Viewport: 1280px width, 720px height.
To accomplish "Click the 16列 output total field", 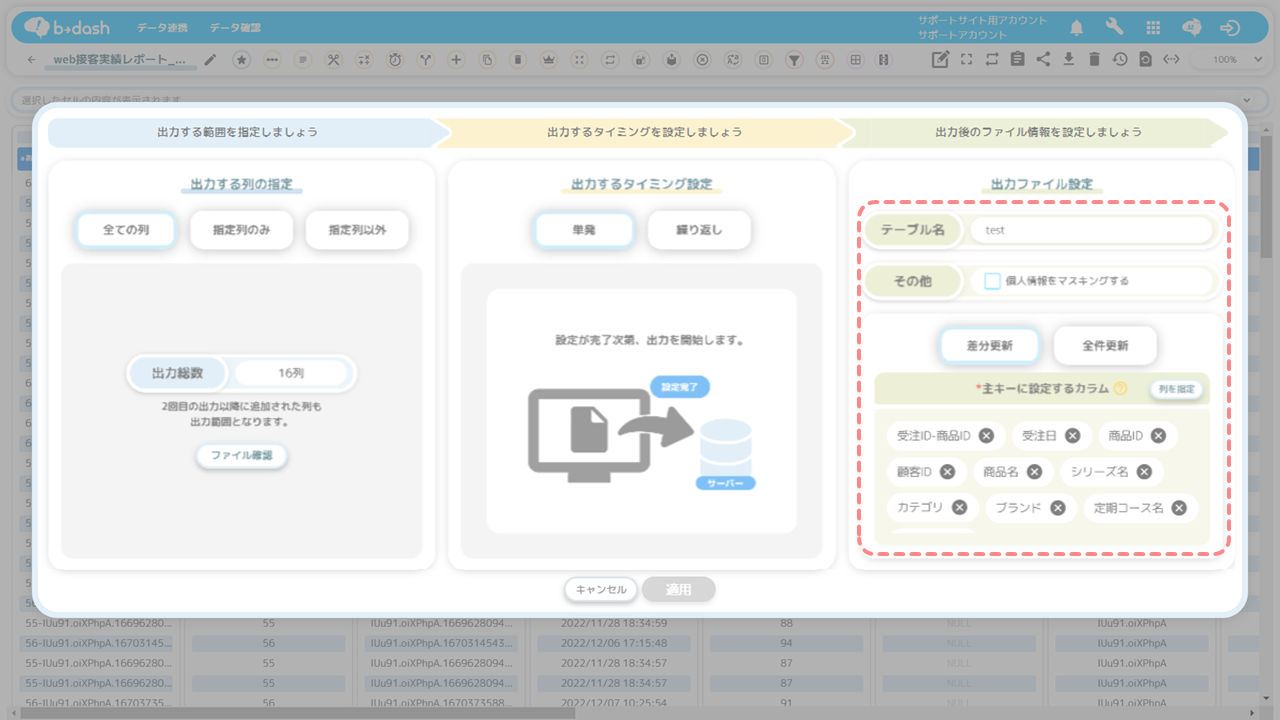I will 291,373.
